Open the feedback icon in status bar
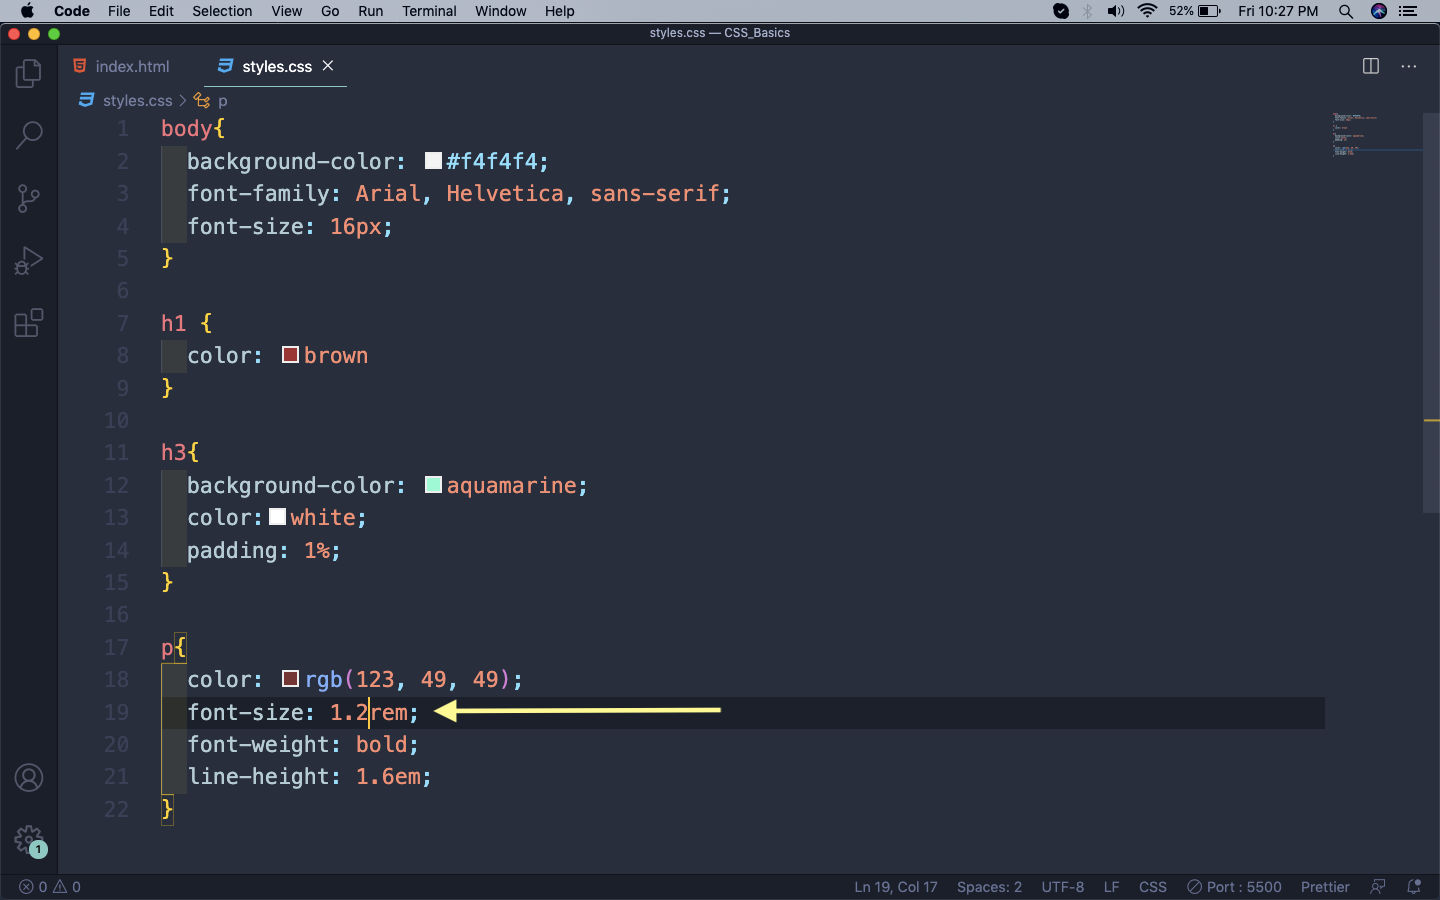The width and height of the screenshot is (1440, 900). (x=1378, y=887)
